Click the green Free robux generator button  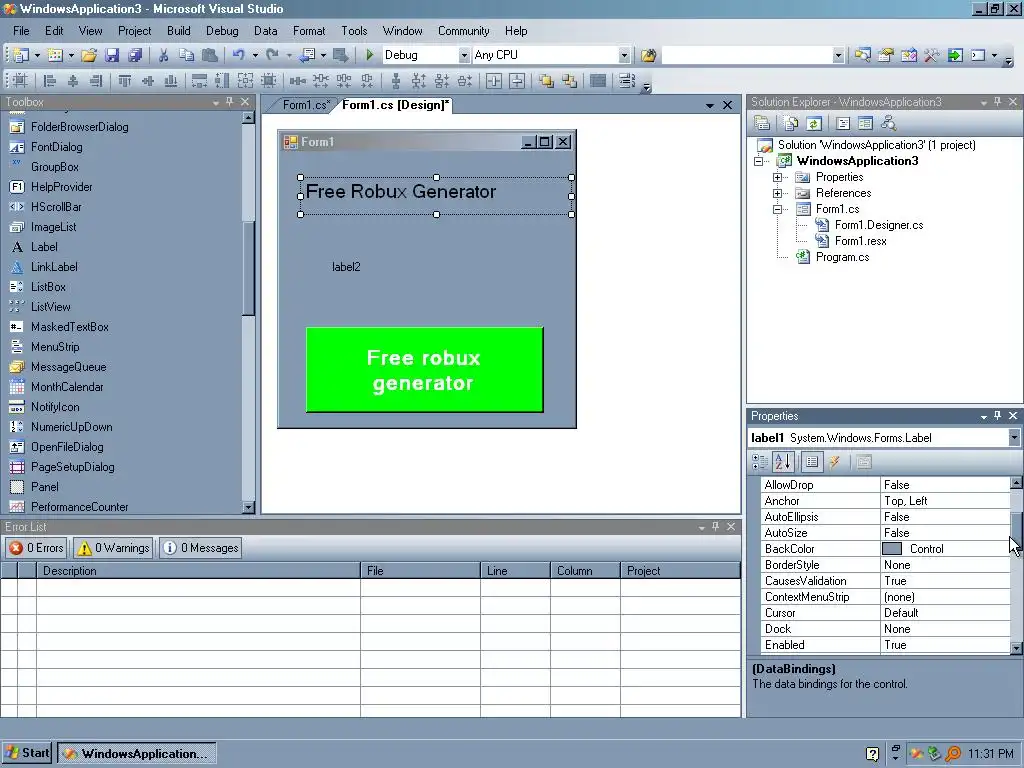(424, 370)
